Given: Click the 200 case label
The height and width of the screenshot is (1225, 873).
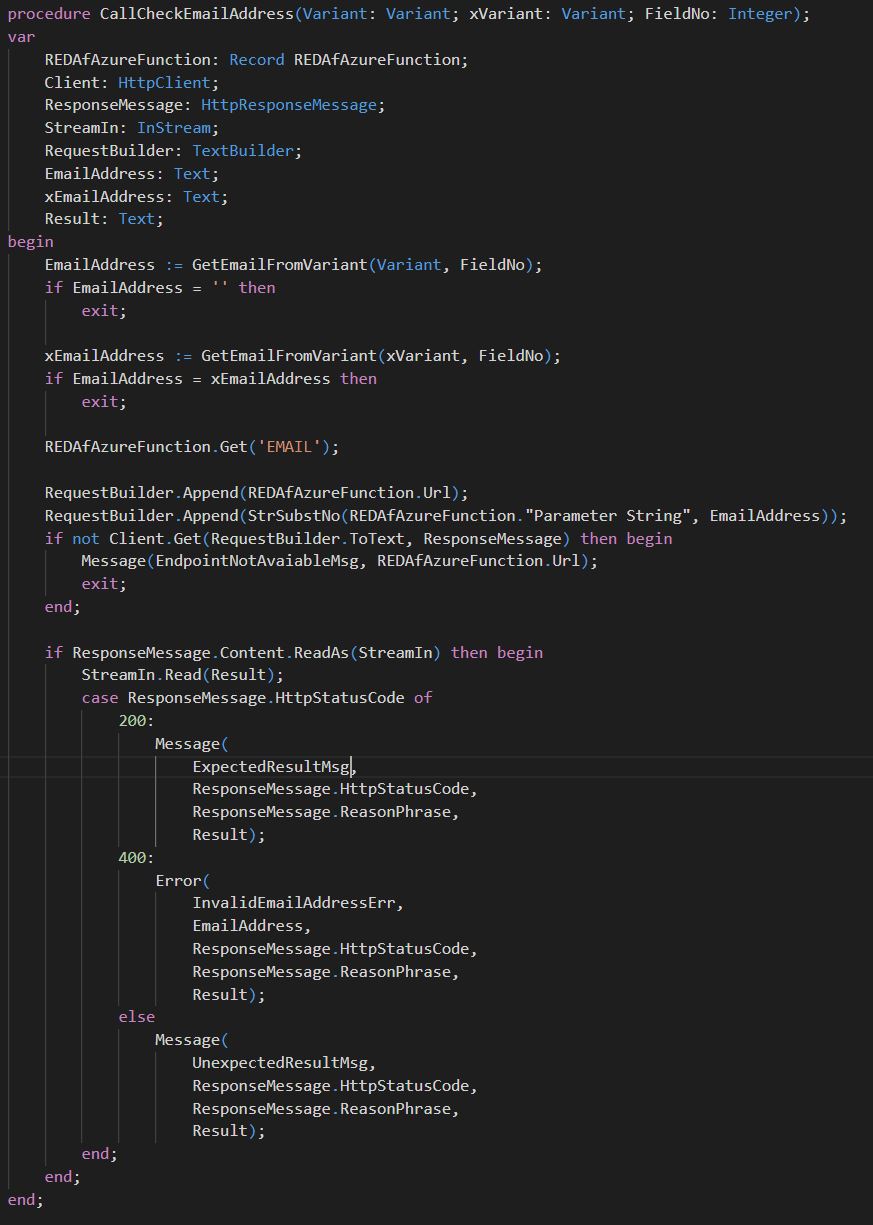Looking at the screenshot, I should [x=132, y=720].
